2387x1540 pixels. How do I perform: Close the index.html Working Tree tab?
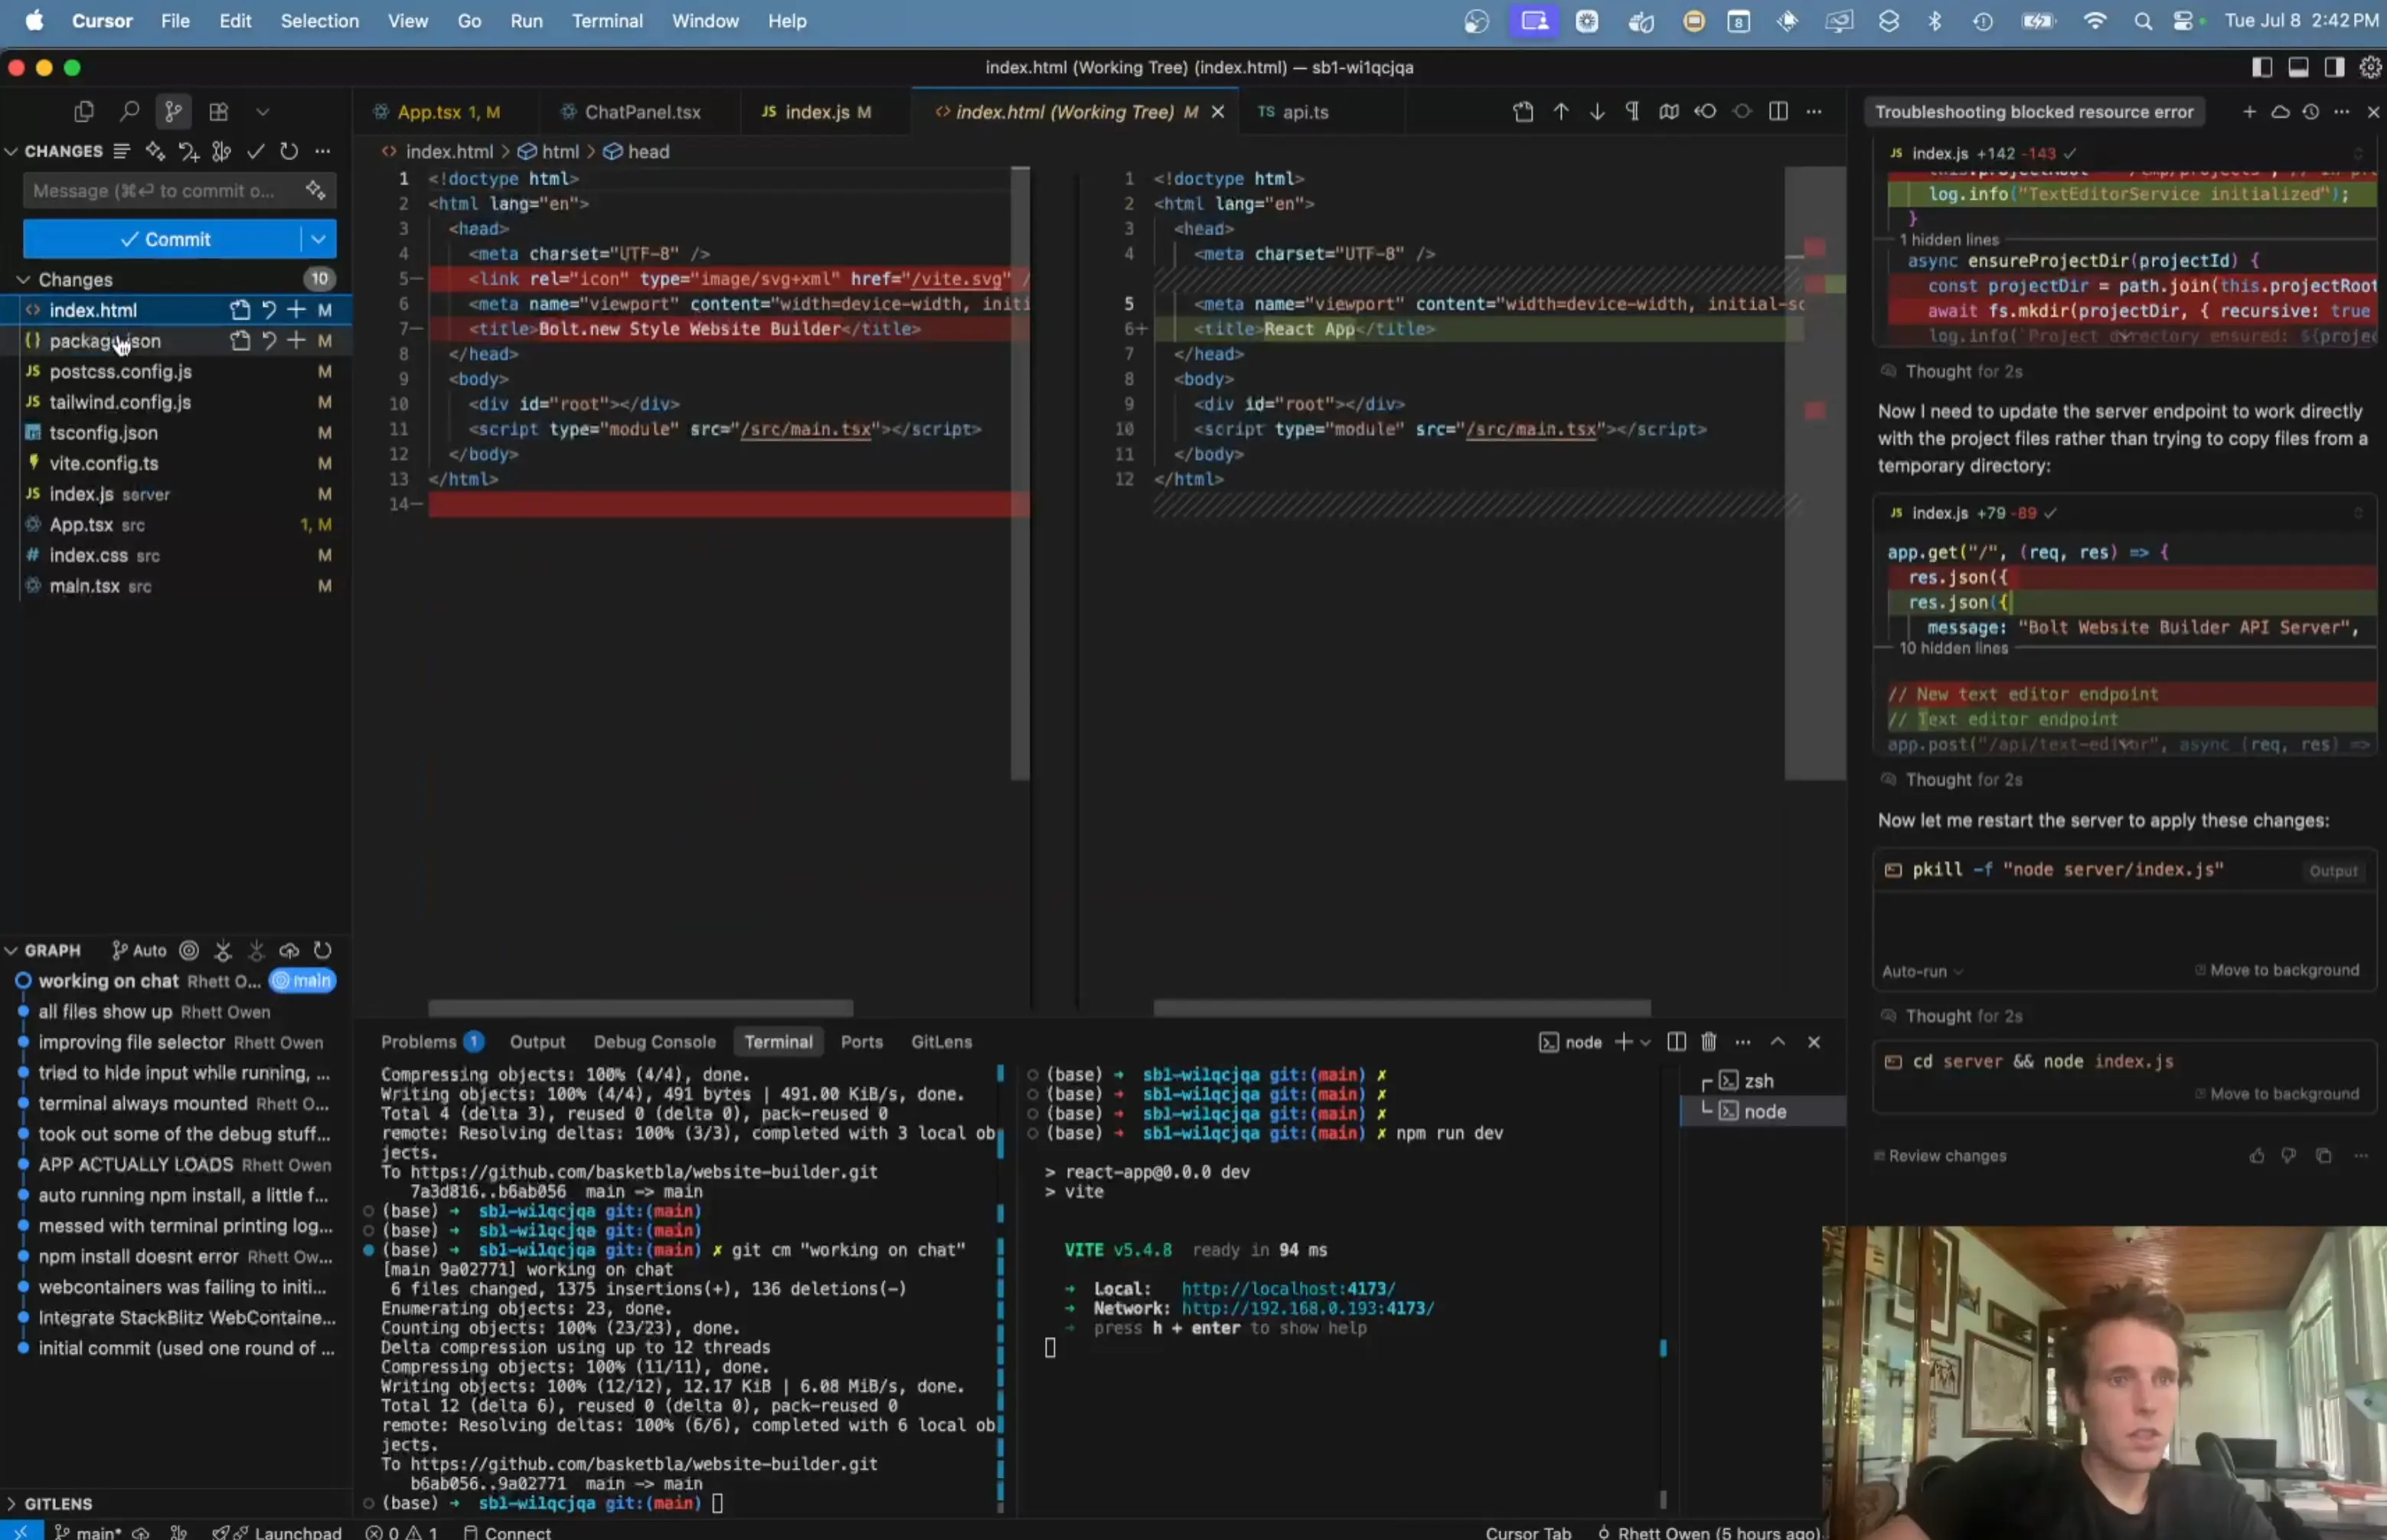click(1218, 112)
